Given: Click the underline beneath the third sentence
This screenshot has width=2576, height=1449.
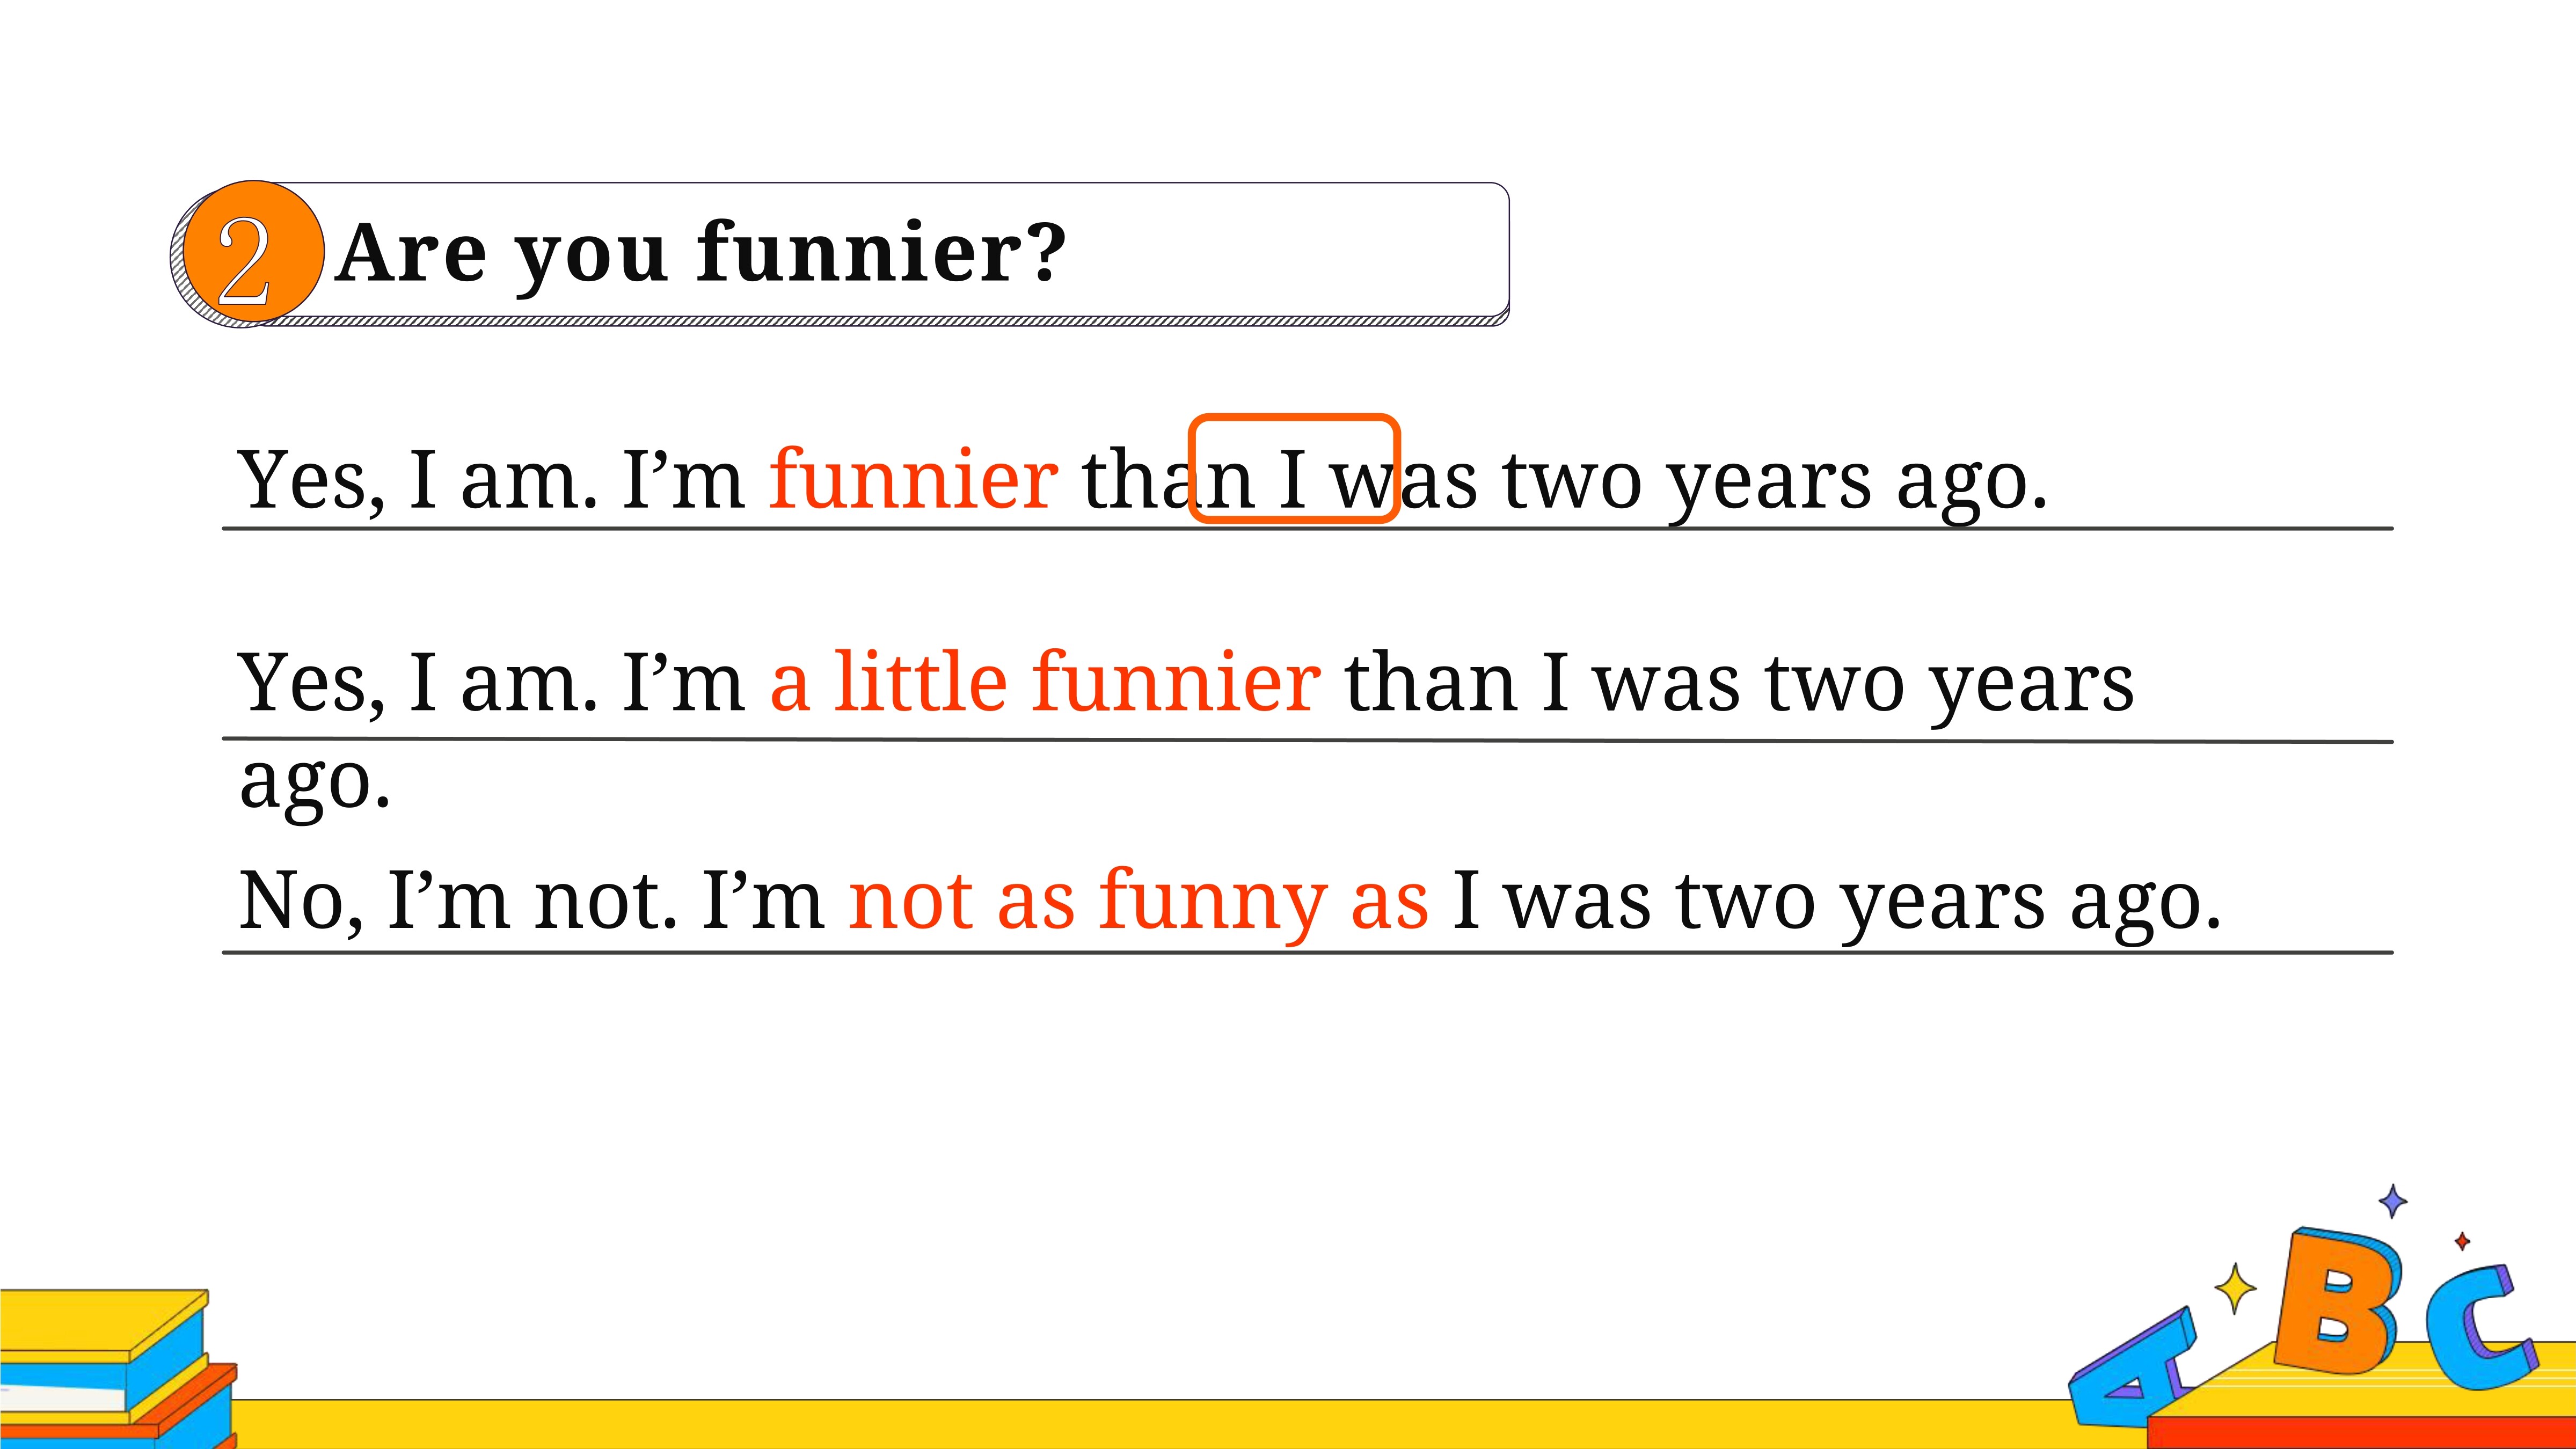Looking at the screenshot, I should (1307, 953).
